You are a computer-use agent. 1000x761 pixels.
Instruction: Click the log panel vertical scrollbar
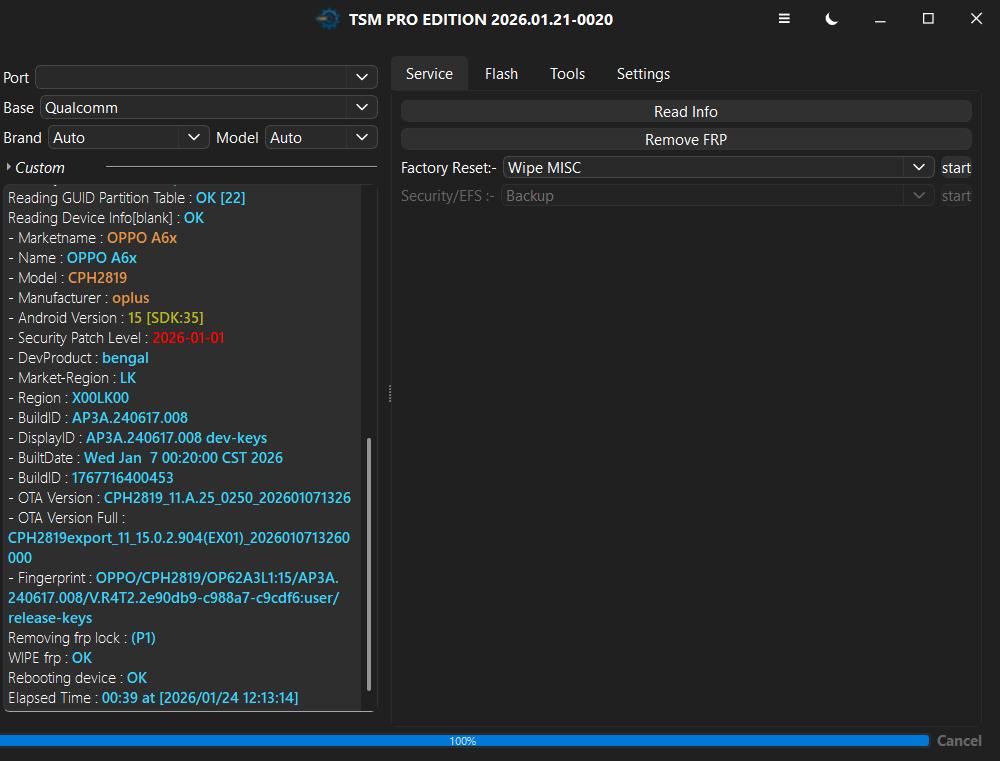[x=369, y=564]
